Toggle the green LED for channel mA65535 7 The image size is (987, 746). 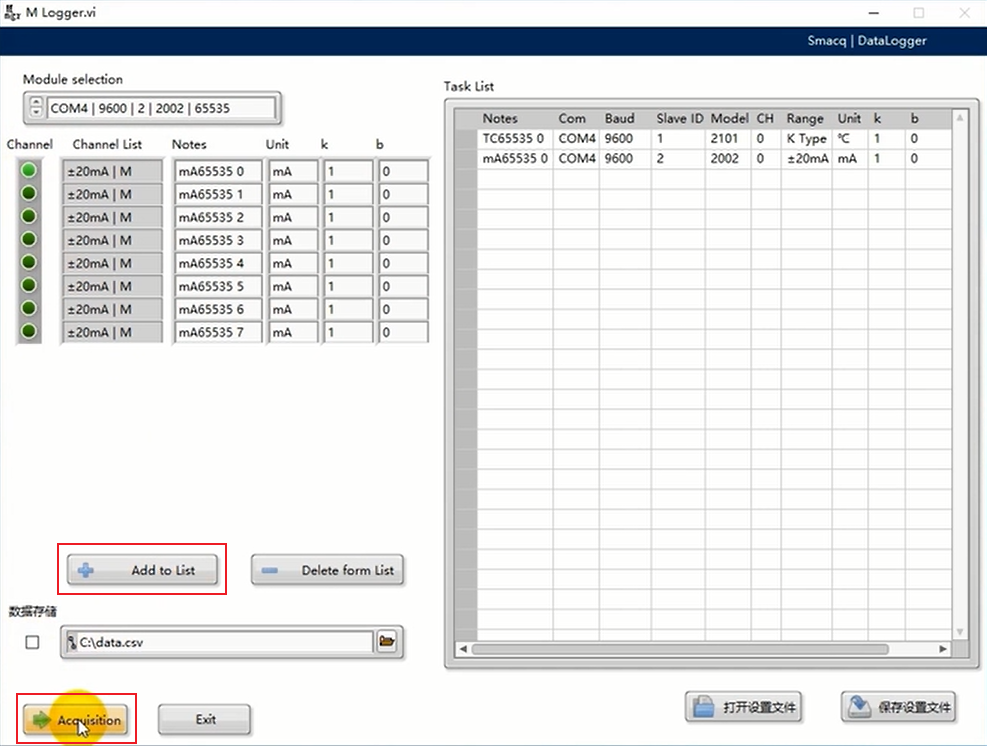[29, 332]
